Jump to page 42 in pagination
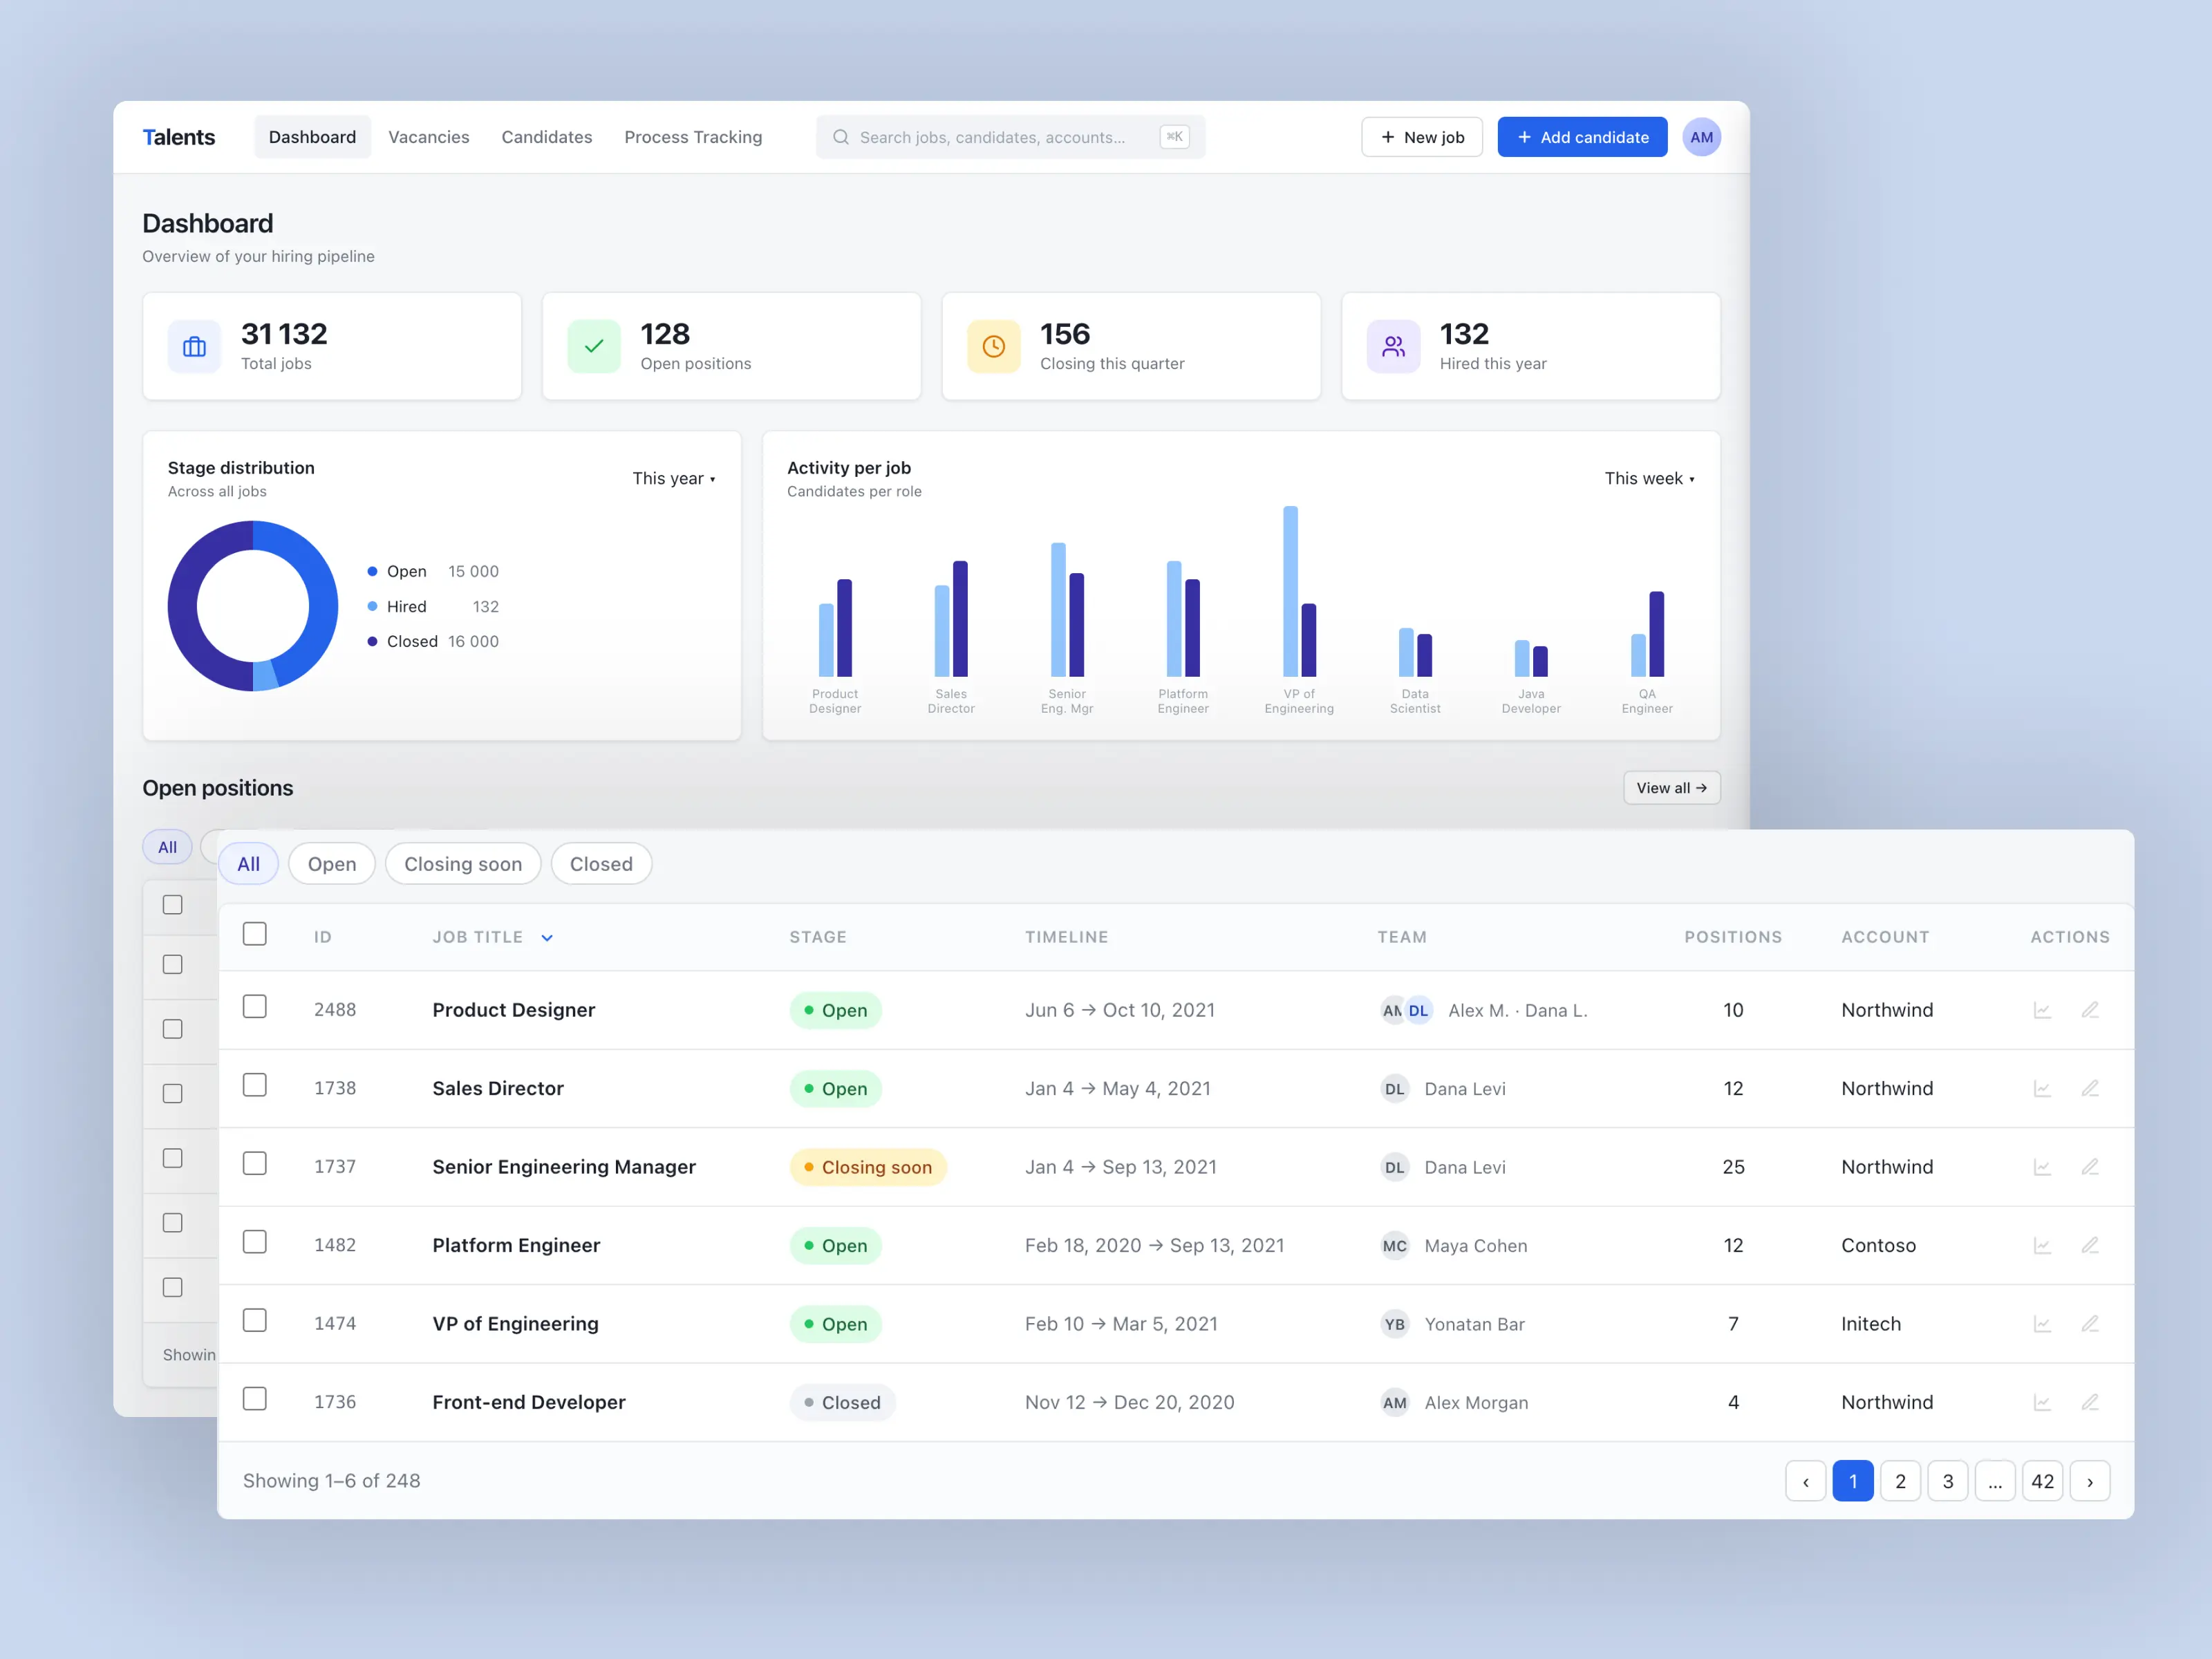 (2042, 1481)
